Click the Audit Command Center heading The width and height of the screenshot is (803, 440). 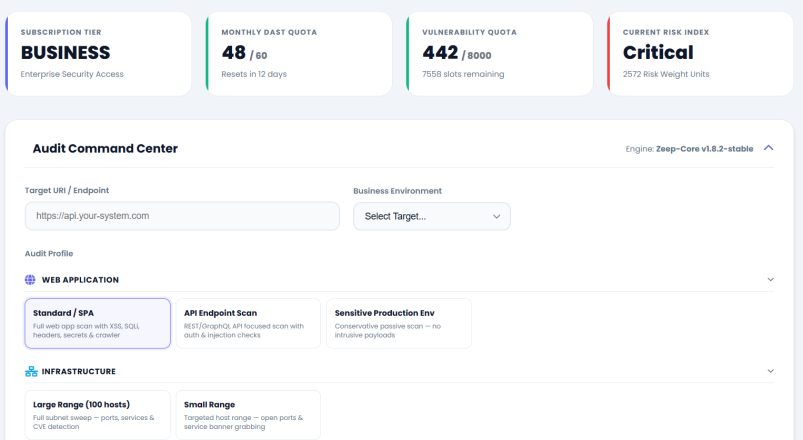click(x=105, y=149)
